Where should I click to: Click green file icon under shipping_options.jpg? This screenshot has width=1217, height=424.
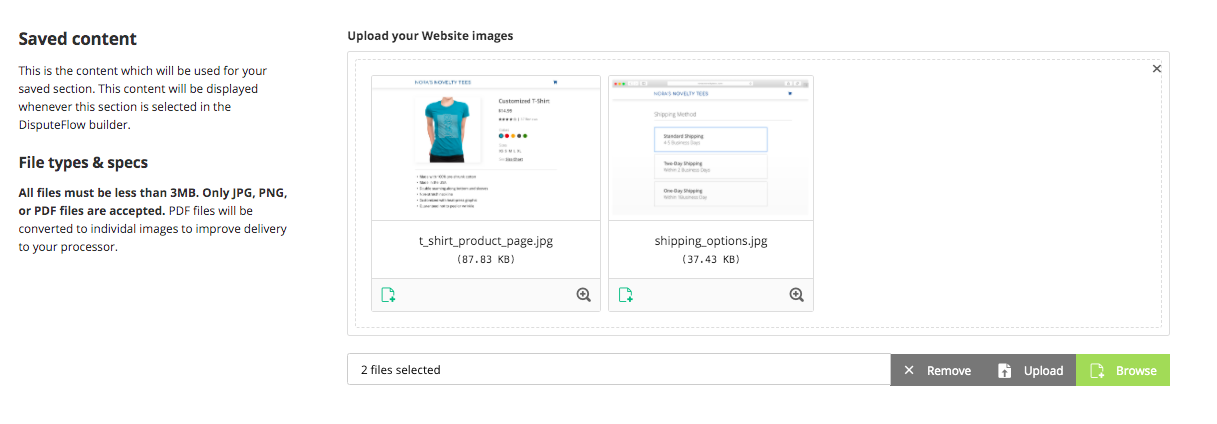625,295
